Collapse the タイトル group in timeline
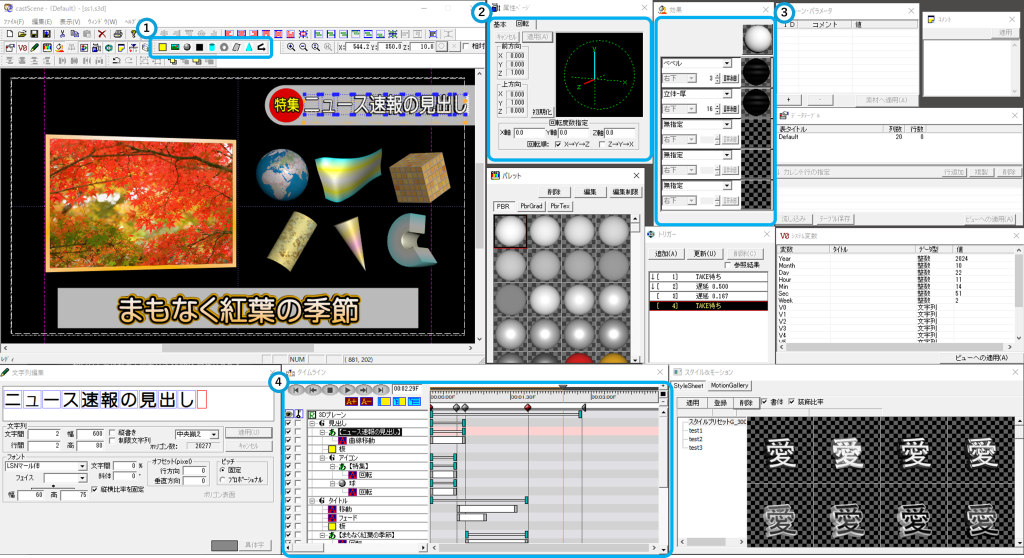Screen dimensions: 1024x558 click(x=312, y=501)
